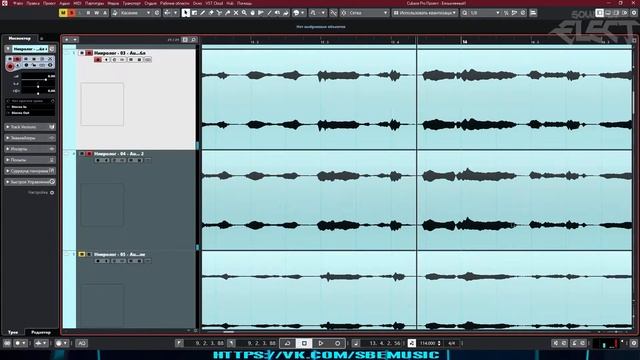
Task: Toggle the AQ auto quantize button
Action: (x=82, y=343)
